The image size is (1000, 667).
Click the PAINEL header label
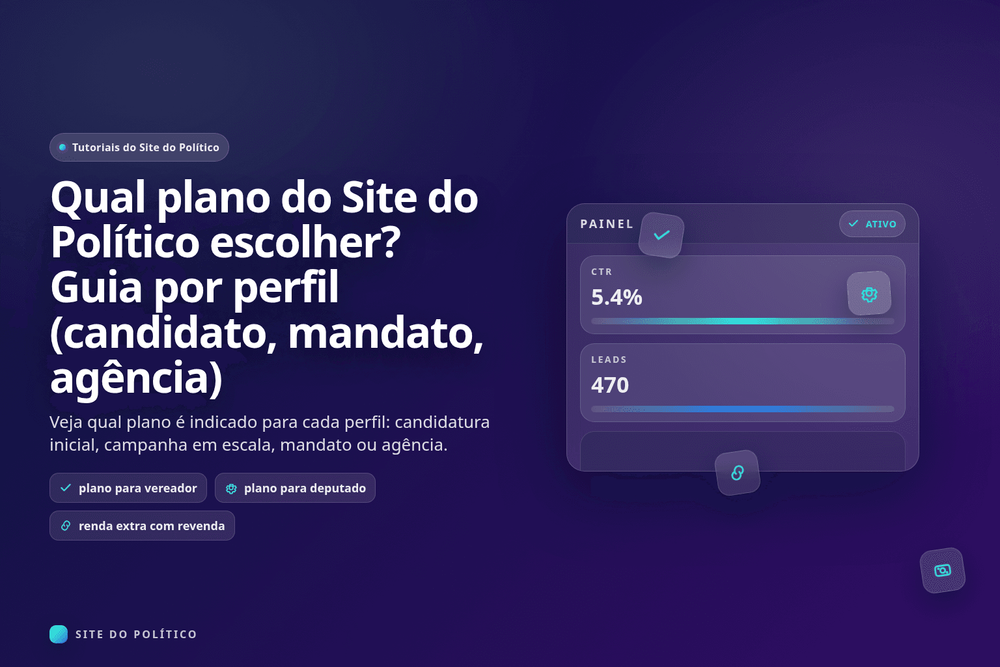pos(606,224)
